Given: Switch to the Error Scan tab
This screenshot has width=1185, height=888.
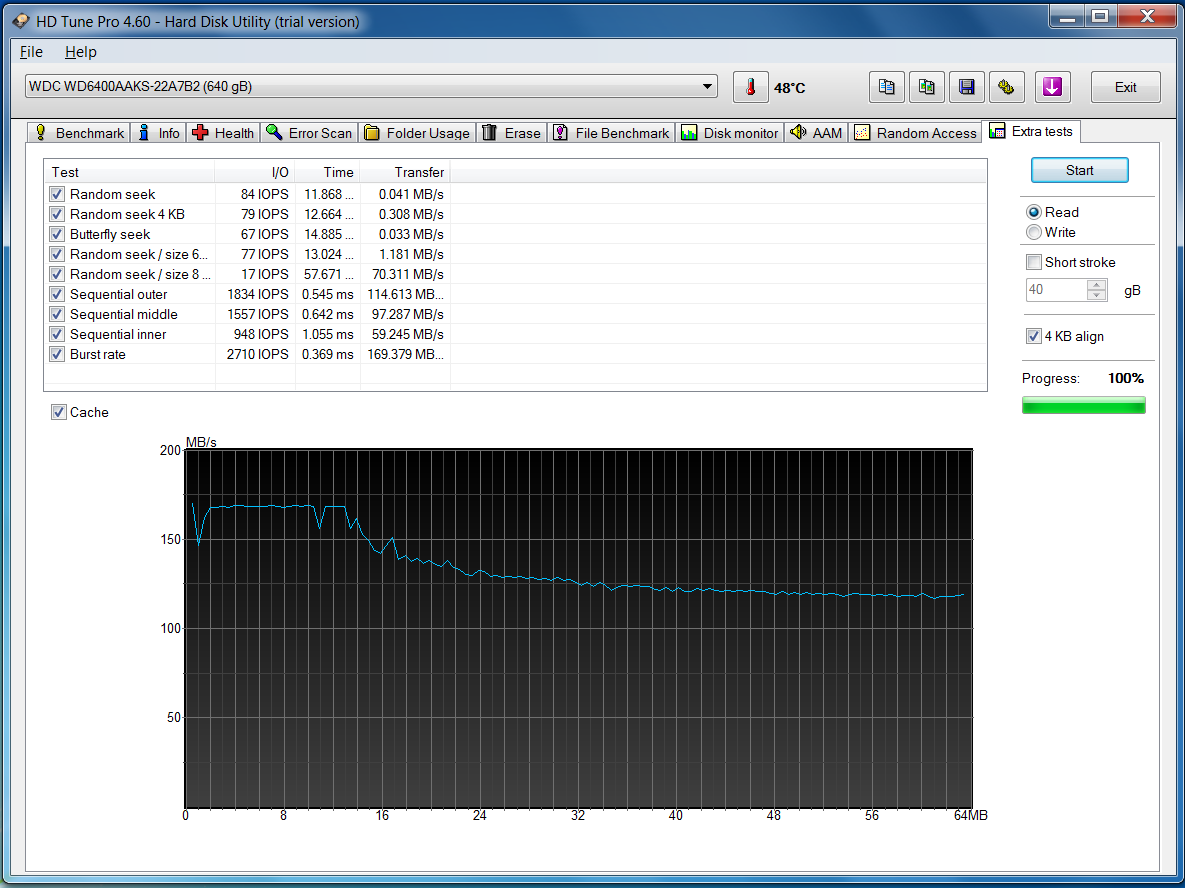Looking at the screenshot, I should tap(309, 133).
